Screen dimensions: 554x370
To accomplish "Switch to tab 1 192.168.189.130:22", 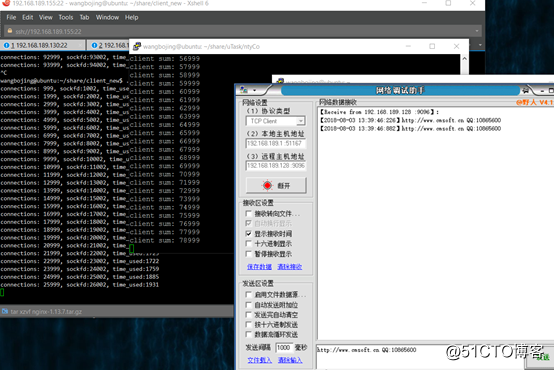I will [x=42, y=45].
